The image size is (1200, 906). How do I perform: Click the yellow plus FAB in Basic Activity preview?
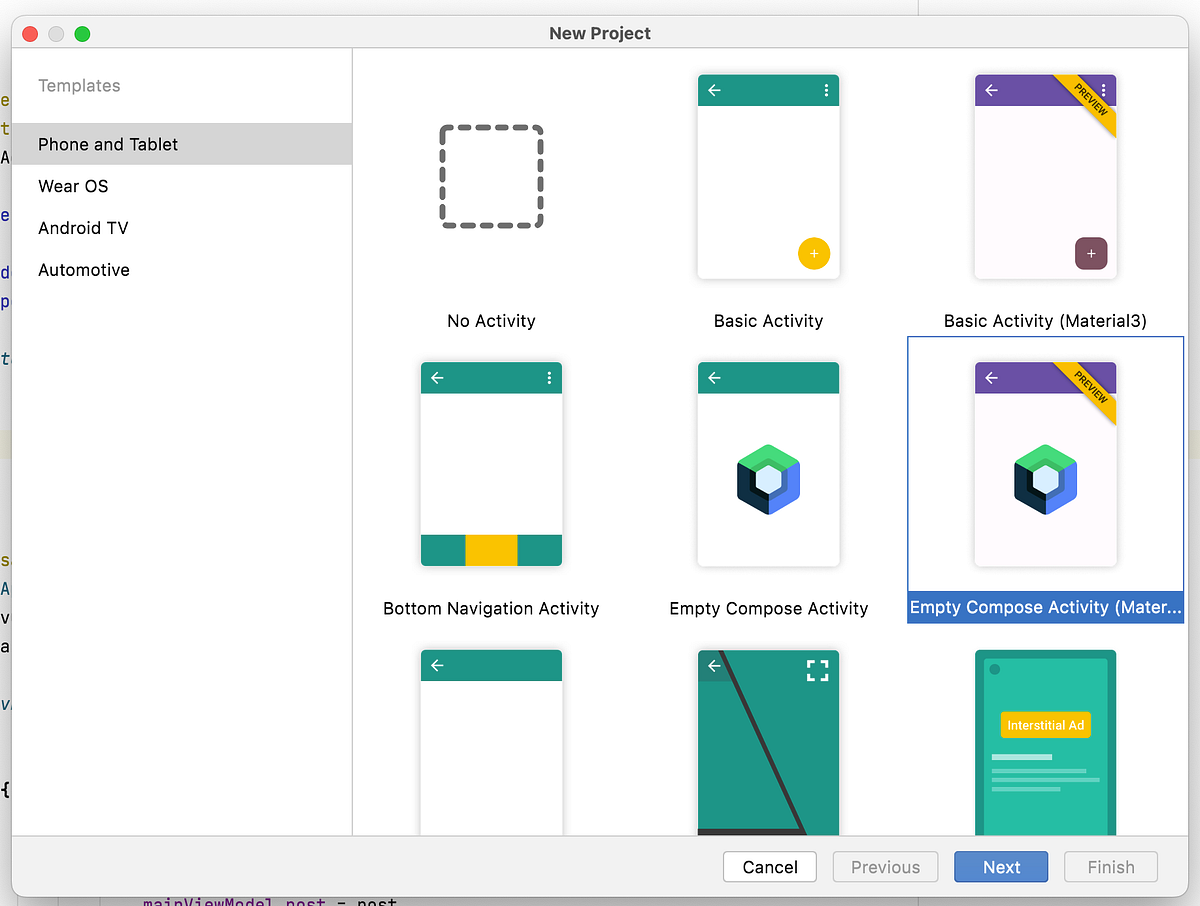click(814, 253)
